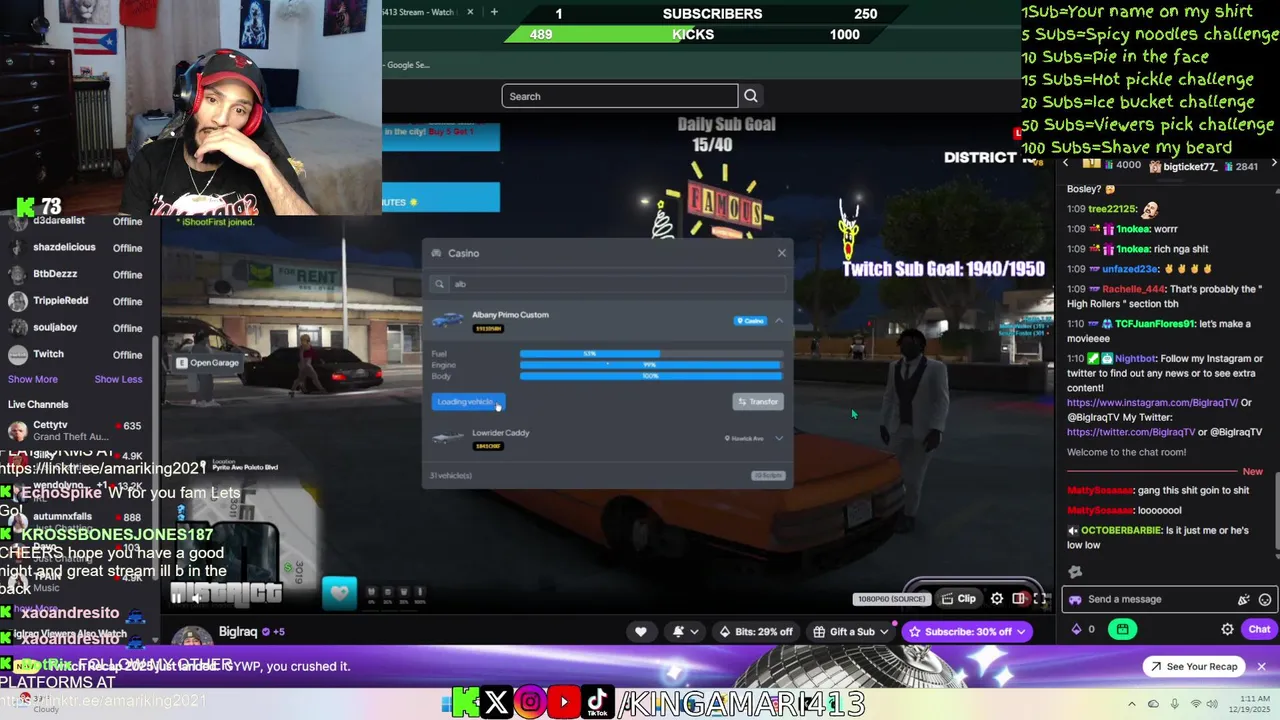Click the YouTube icon in overlay bar
This screenshot has width=1280, height=720.
click(x=564, y=702)
